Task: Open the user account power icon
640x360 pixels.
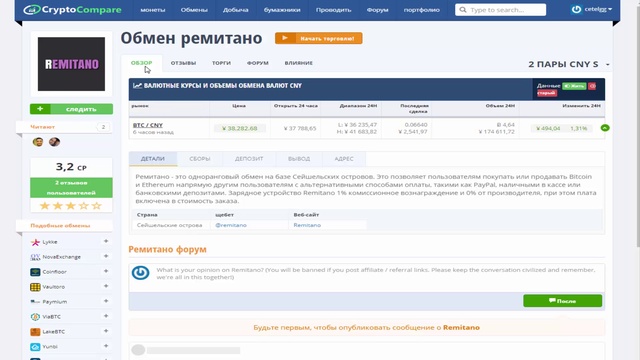Action: tap(576, 9)
